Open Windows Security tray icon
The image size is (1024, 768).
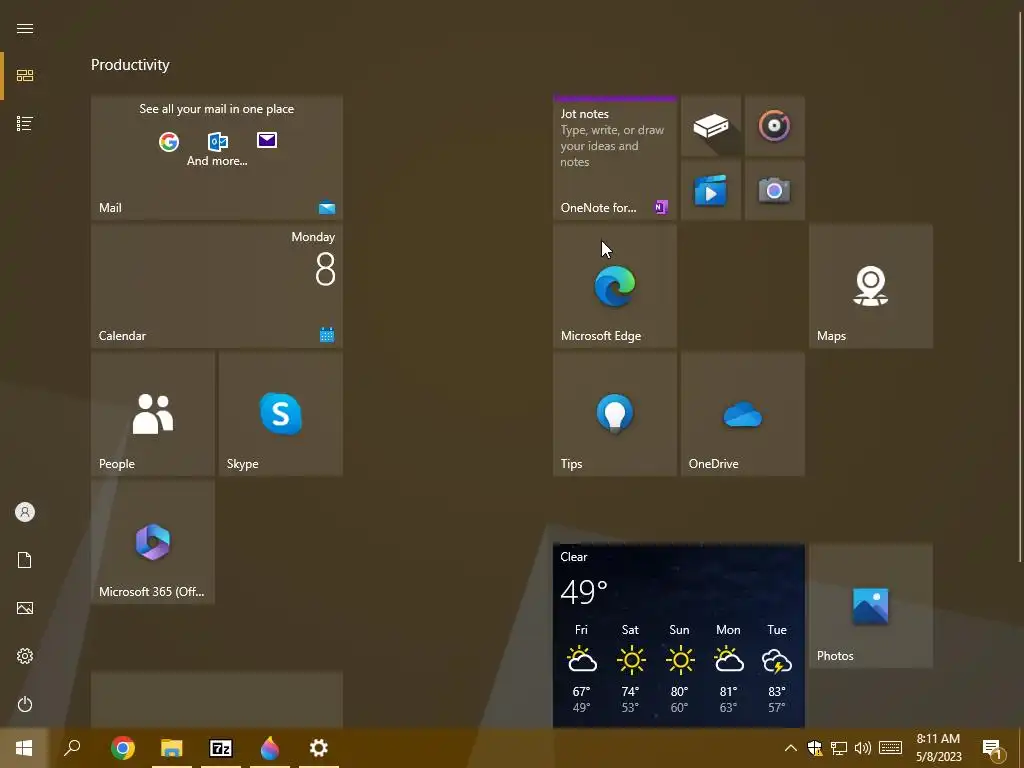[814, 748]
